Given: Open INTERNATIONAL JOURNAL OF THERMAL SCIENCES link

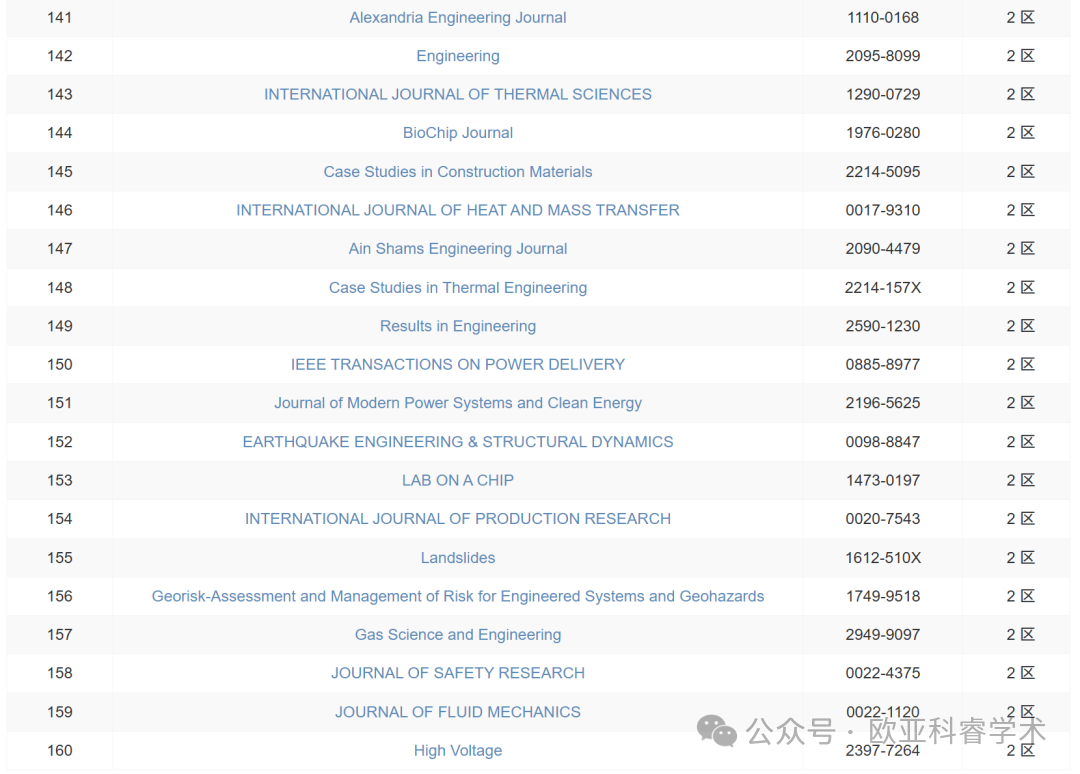Looking at the screenshot, I should (457, 94).
